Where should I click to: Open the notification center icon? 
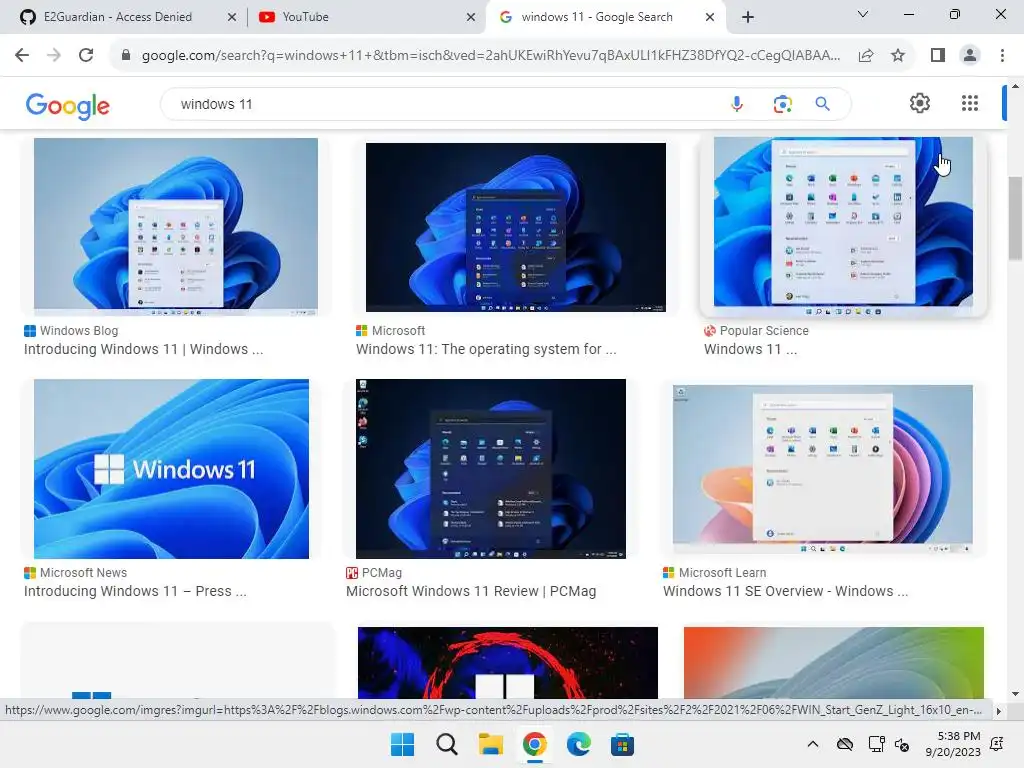coord(997,744)
